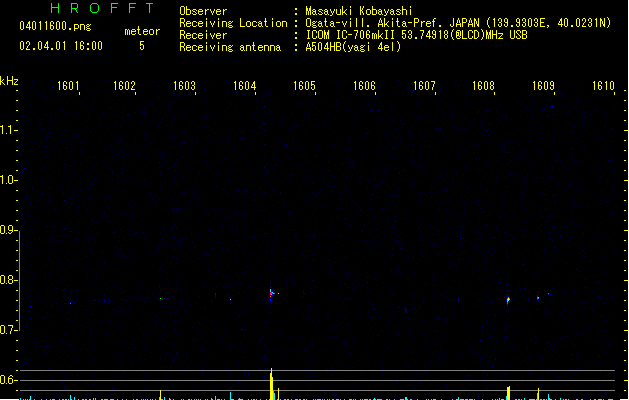Click the 0.9 frequency axis label
Screen dimensions: 629x400
(x=7, y=230)
